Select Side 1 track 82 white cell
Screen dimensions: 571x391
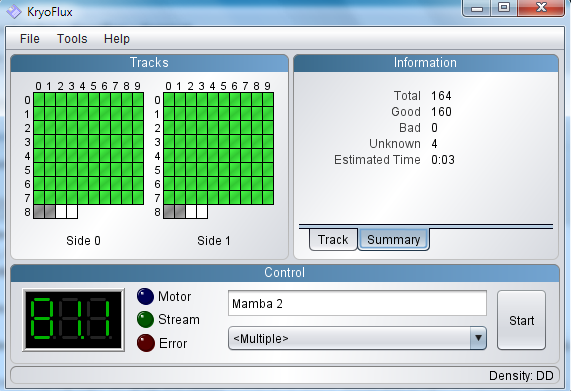pyautogui.click(x=191, y=212)
